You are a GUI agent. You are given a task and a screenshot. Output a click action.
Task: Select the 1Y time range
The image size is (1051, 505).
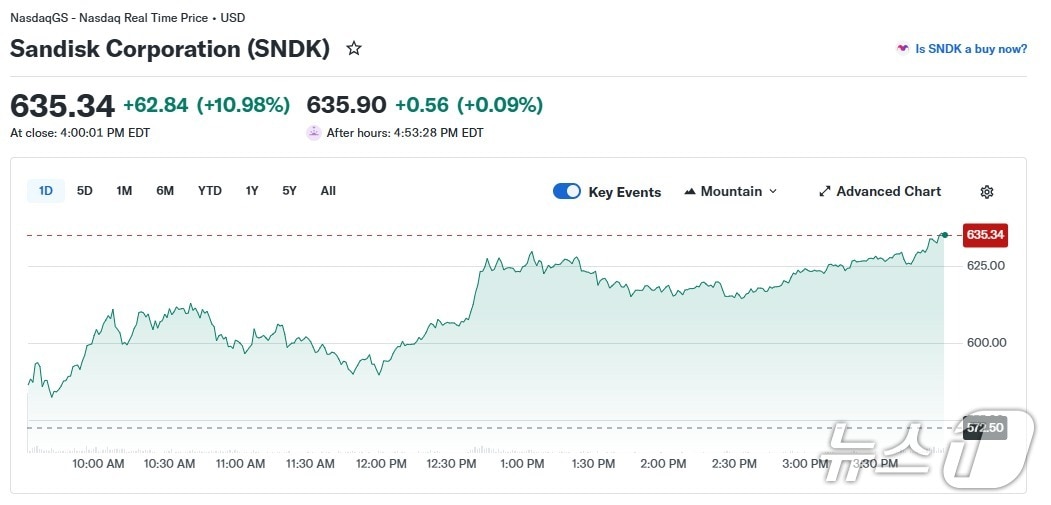[252, 191]
